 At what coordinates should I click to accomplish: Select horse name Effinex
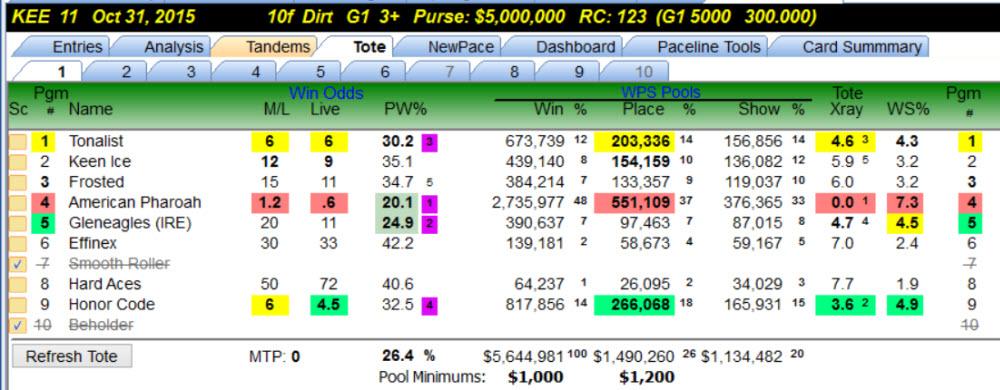click(93, 243)
